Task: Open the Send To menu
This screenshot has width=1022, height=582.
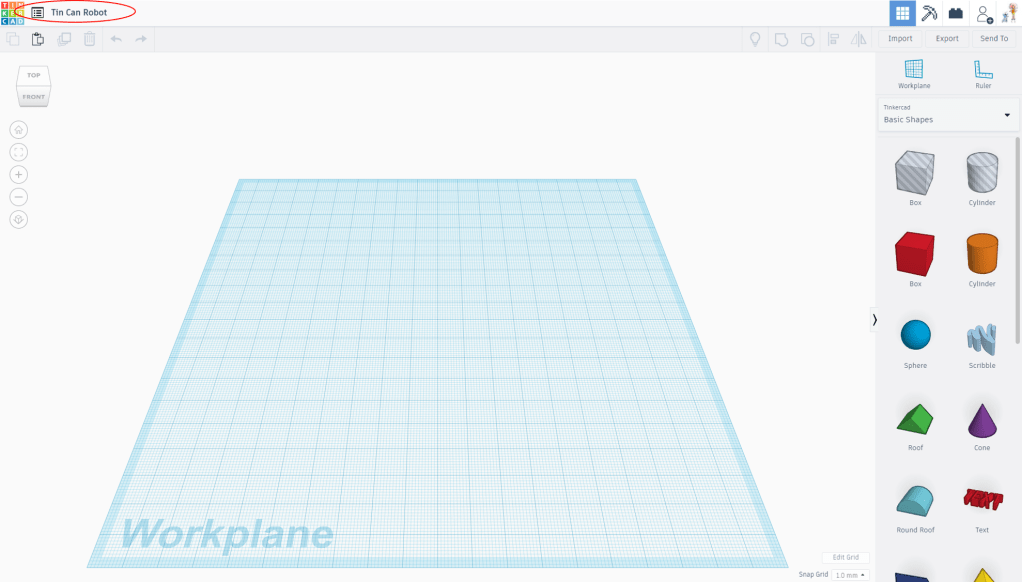Action: pyautogui.click(x=994, y=39)
